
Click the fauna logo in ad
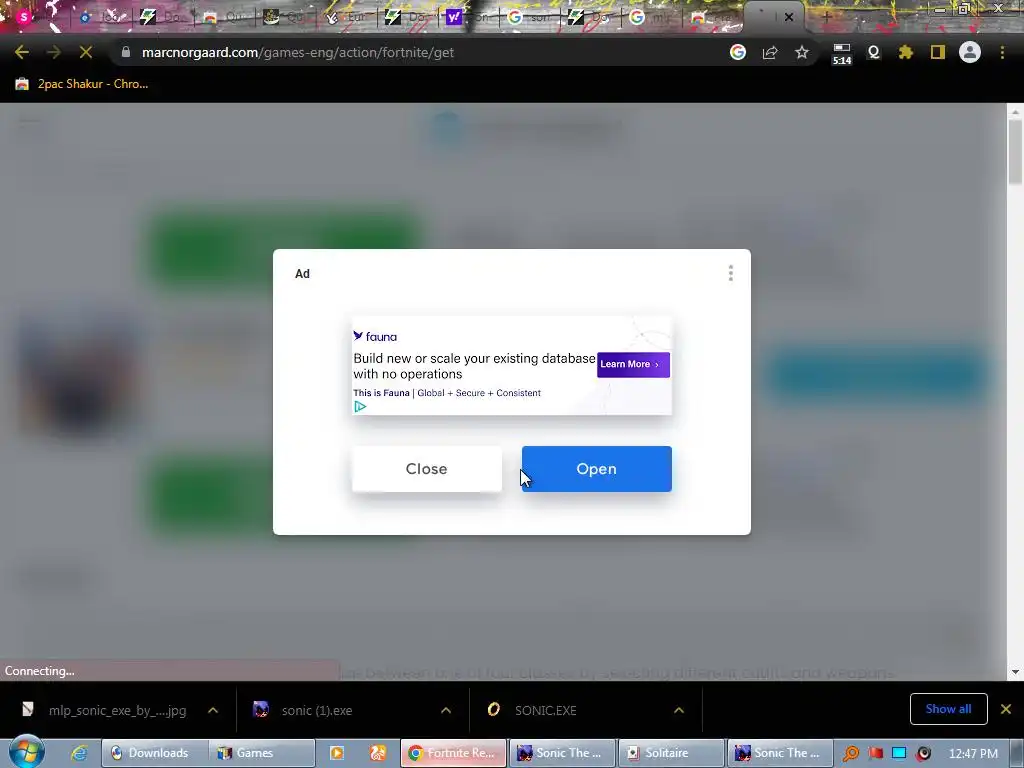click(x=375, y=336)
